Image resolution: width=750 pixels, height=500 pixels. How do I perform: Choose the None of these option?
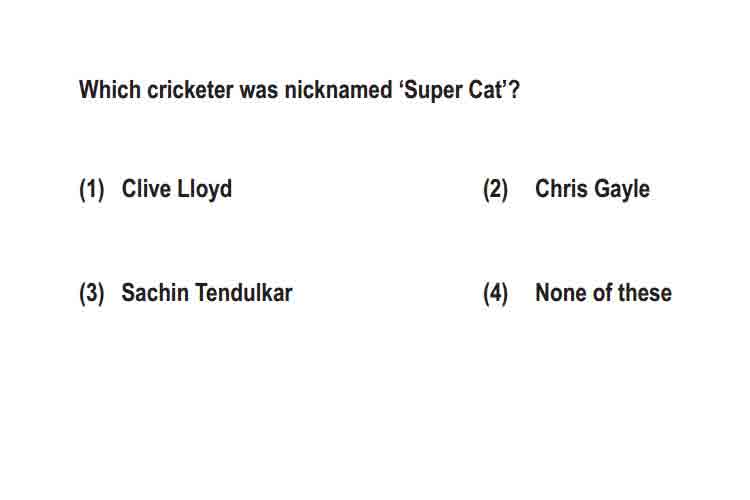(603, 293)
